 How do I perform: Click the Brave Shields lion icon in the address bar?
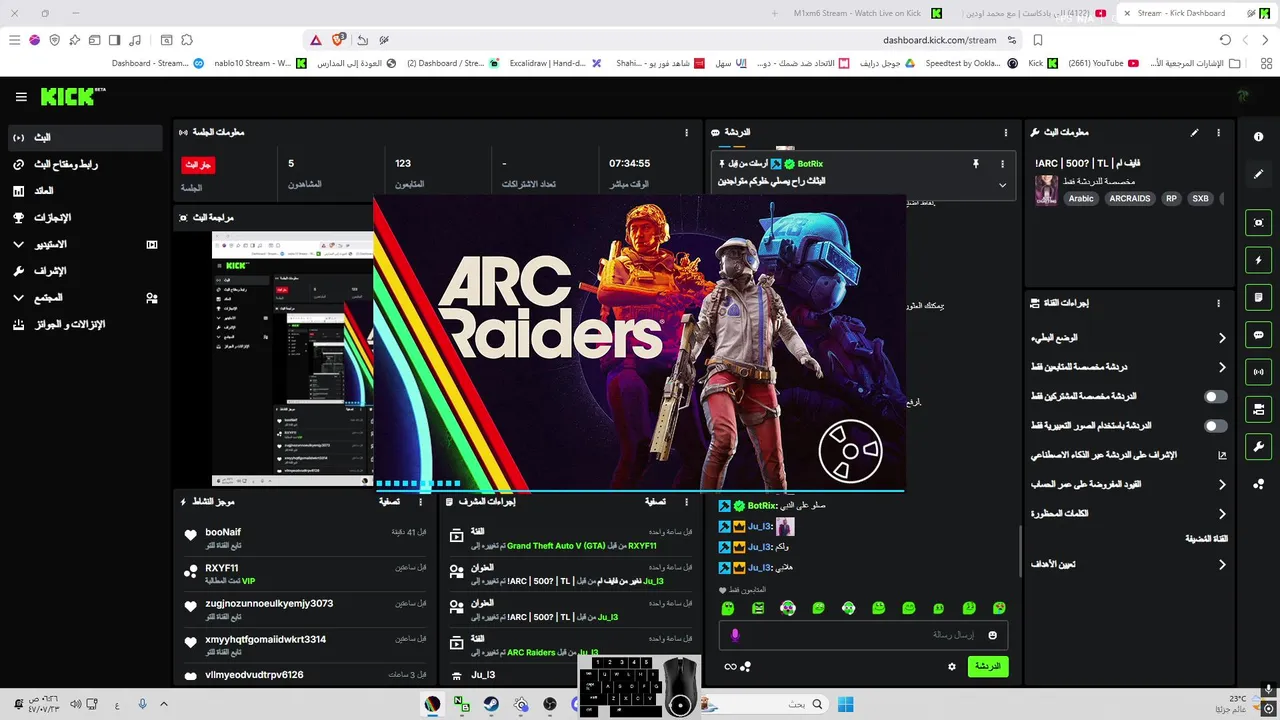coord(339,40)
